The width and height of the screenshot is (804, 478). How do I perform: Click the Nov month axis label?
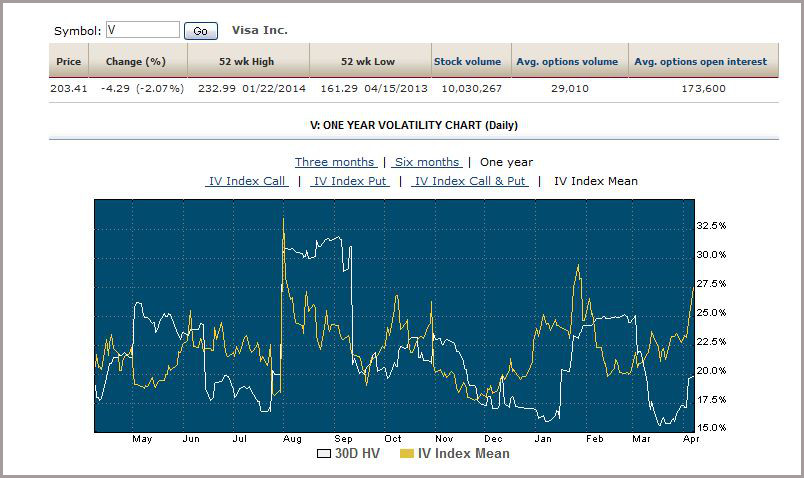pos(444,439)
